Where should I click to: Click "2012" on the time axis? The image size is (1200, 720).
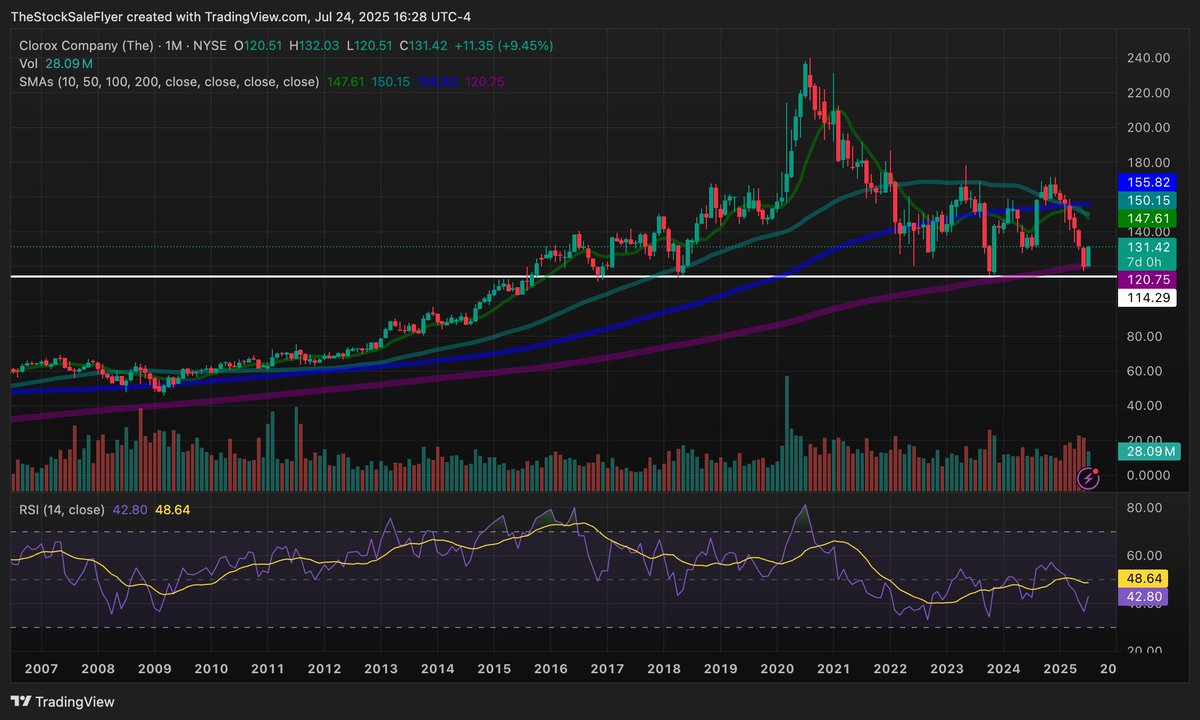tap(323, 669)
